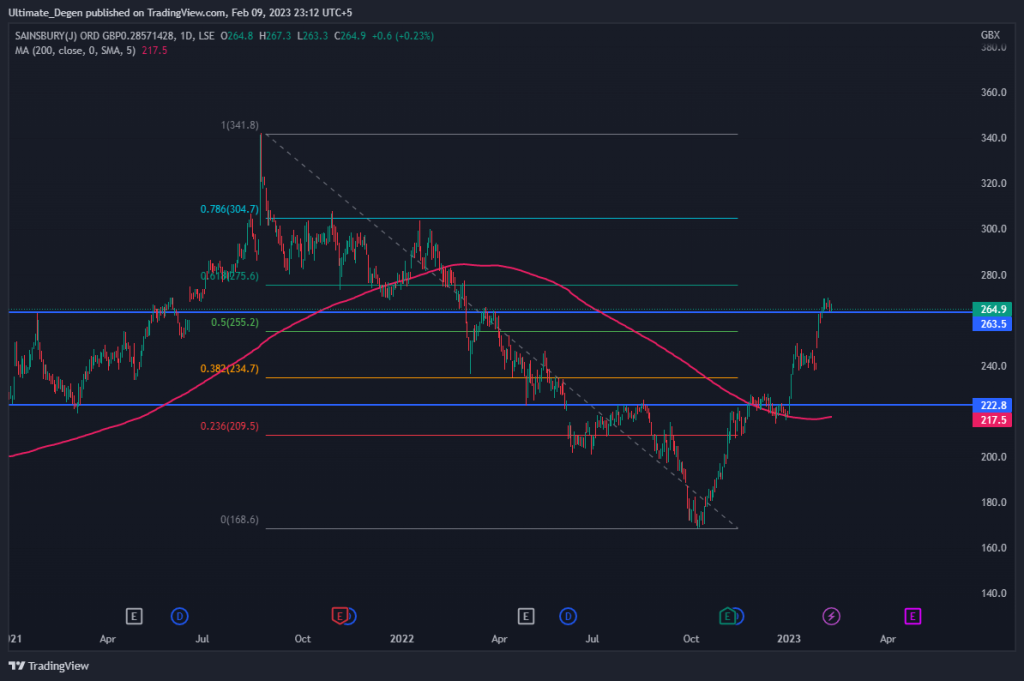Select the blue 222.8 horizontal line price label
Image resolution: width=1024 pixels, height=681 pixels.
(992, 405)
